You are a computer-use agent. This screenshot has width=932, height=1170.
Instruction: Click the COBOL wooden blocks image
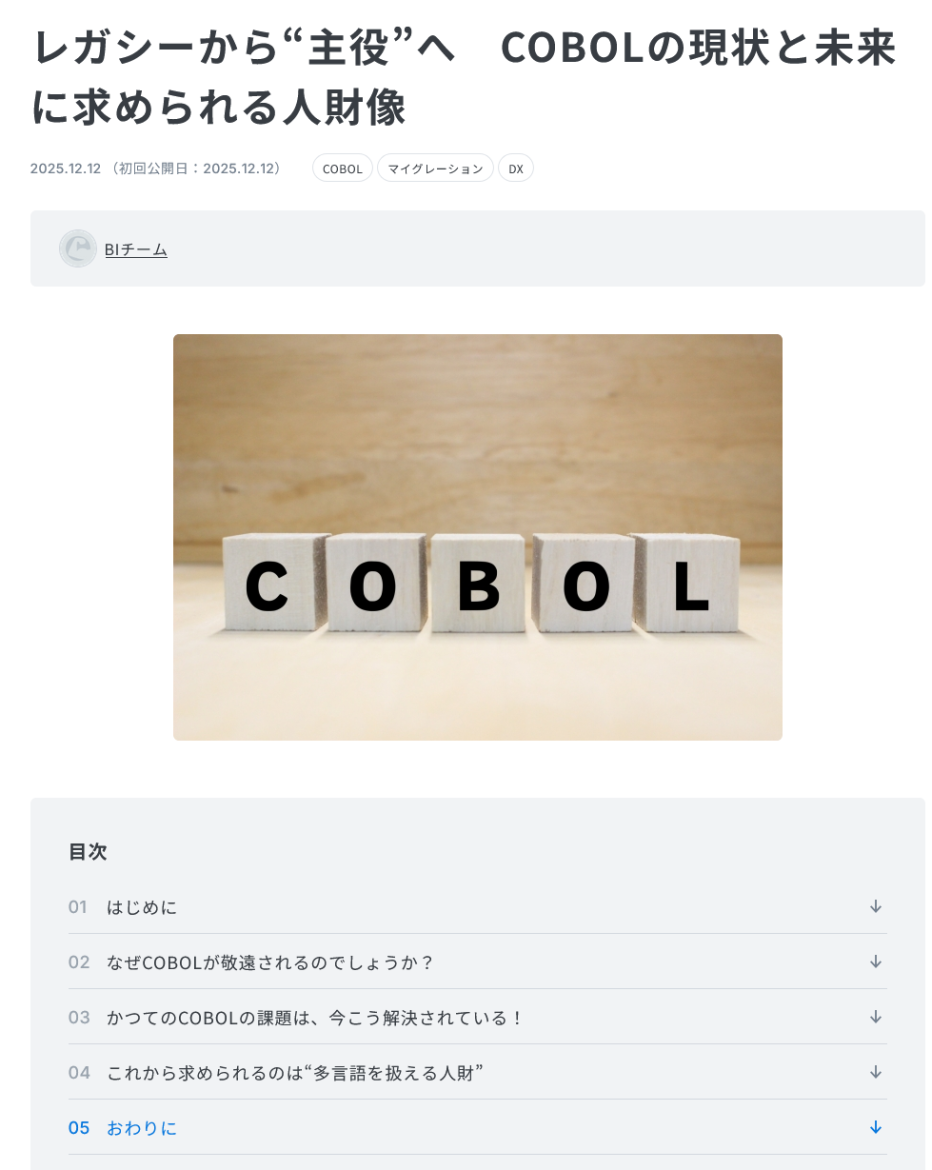click(477, 537)
